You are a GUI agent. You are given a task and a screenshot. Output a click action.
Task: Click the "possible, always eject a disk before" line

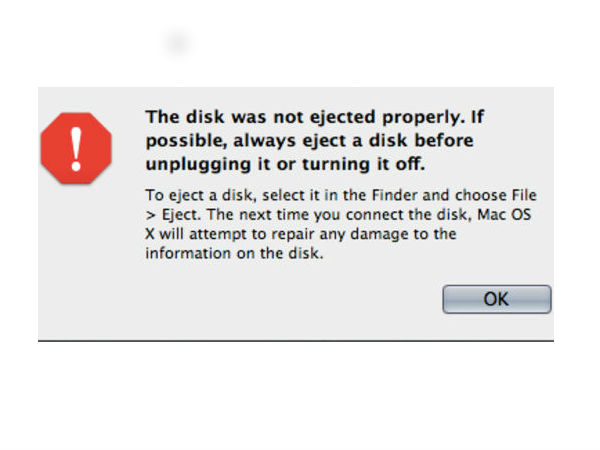(x=310, y=140)
